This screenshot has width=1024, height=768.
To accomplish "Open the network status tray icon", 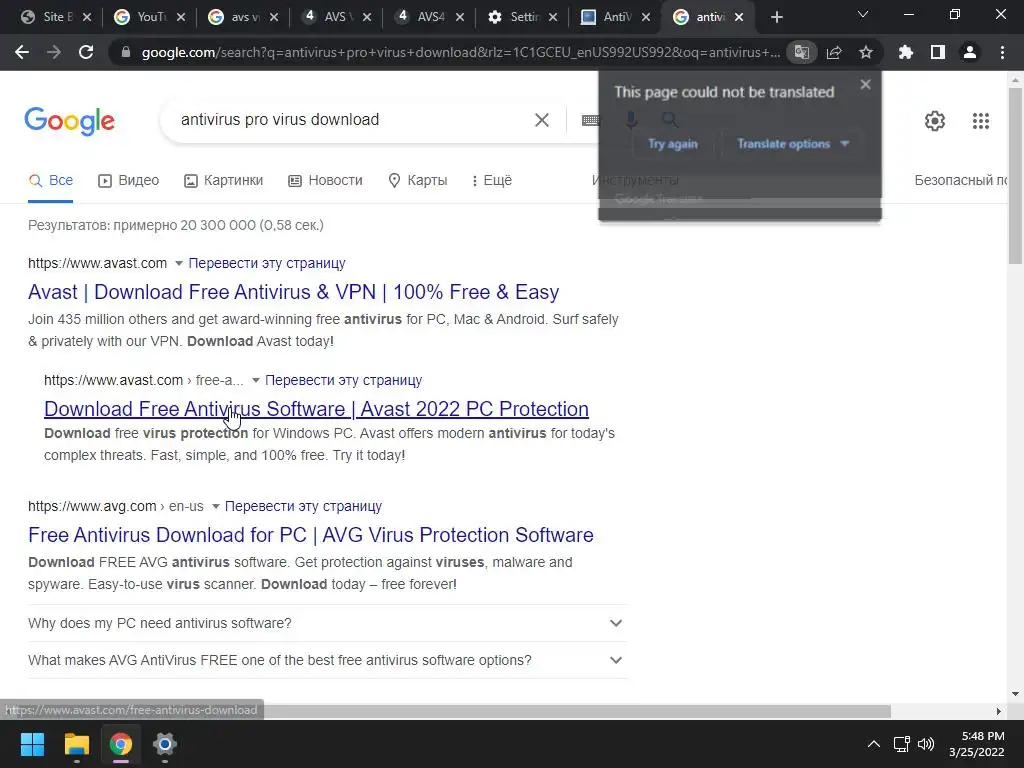I will (x=902, y=744).
